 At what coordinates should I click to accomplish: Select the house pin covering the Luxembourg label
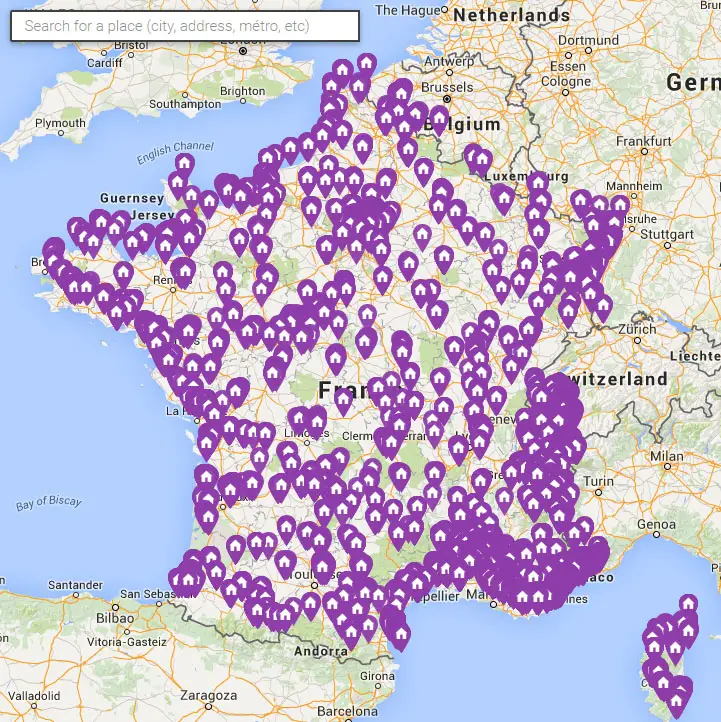pos(538,184)
